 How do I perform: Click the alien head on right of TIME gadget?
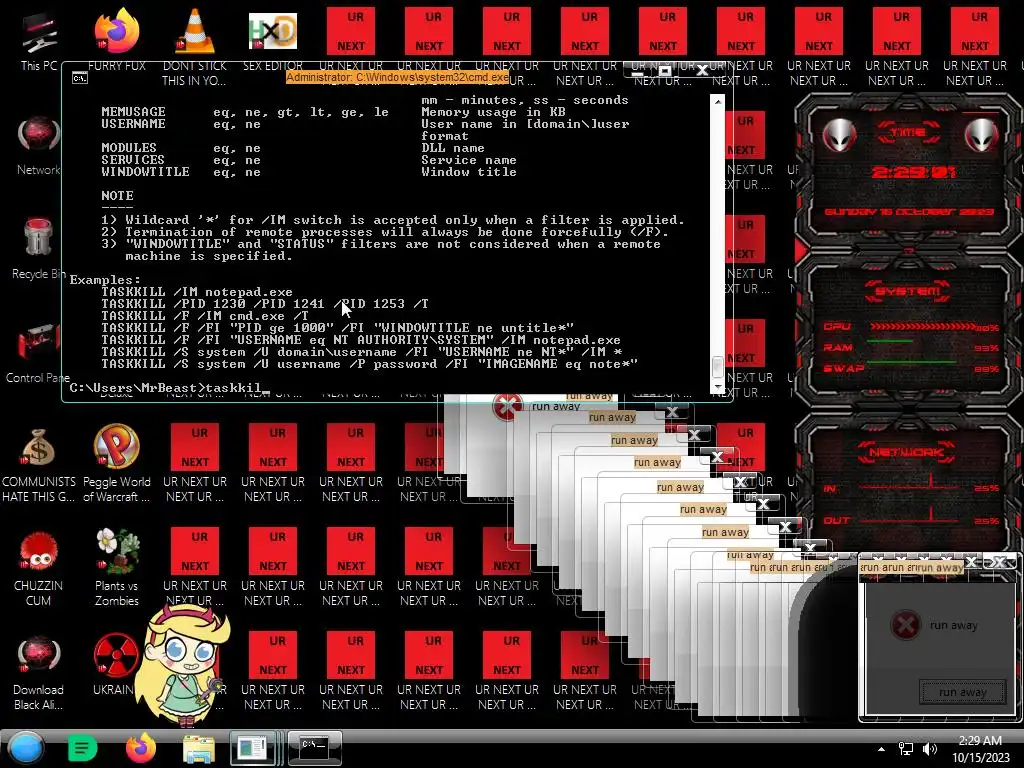(981, 135)
